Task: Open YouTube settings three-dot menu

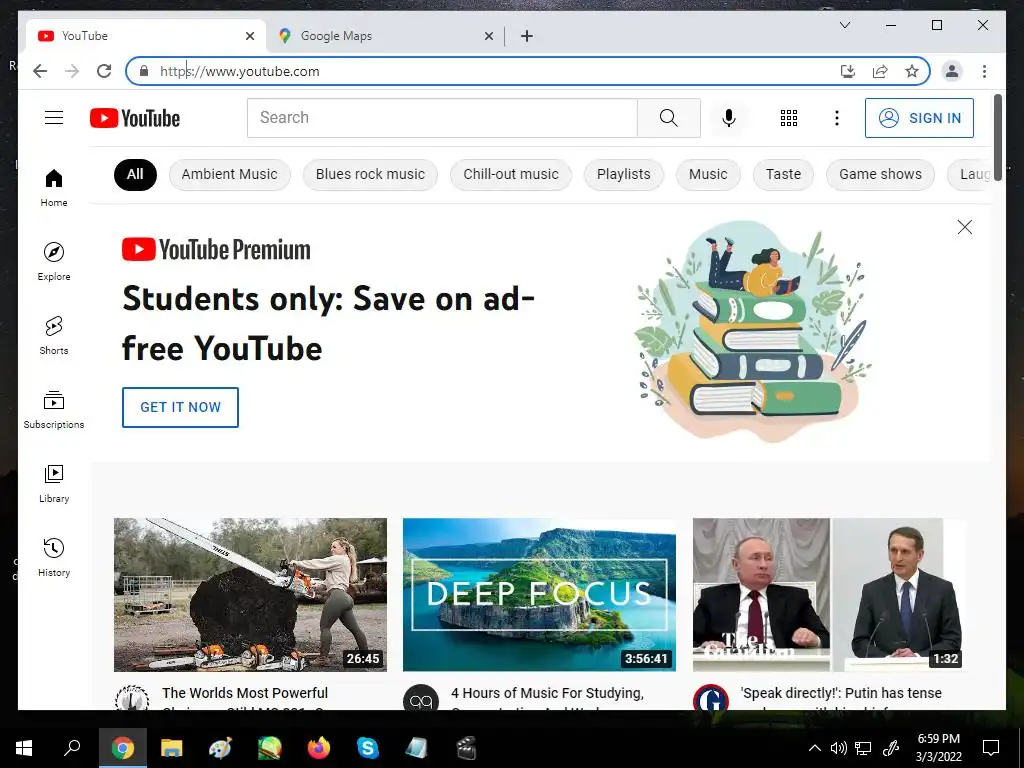Action: pyautogui.click(x=837, y=118)
